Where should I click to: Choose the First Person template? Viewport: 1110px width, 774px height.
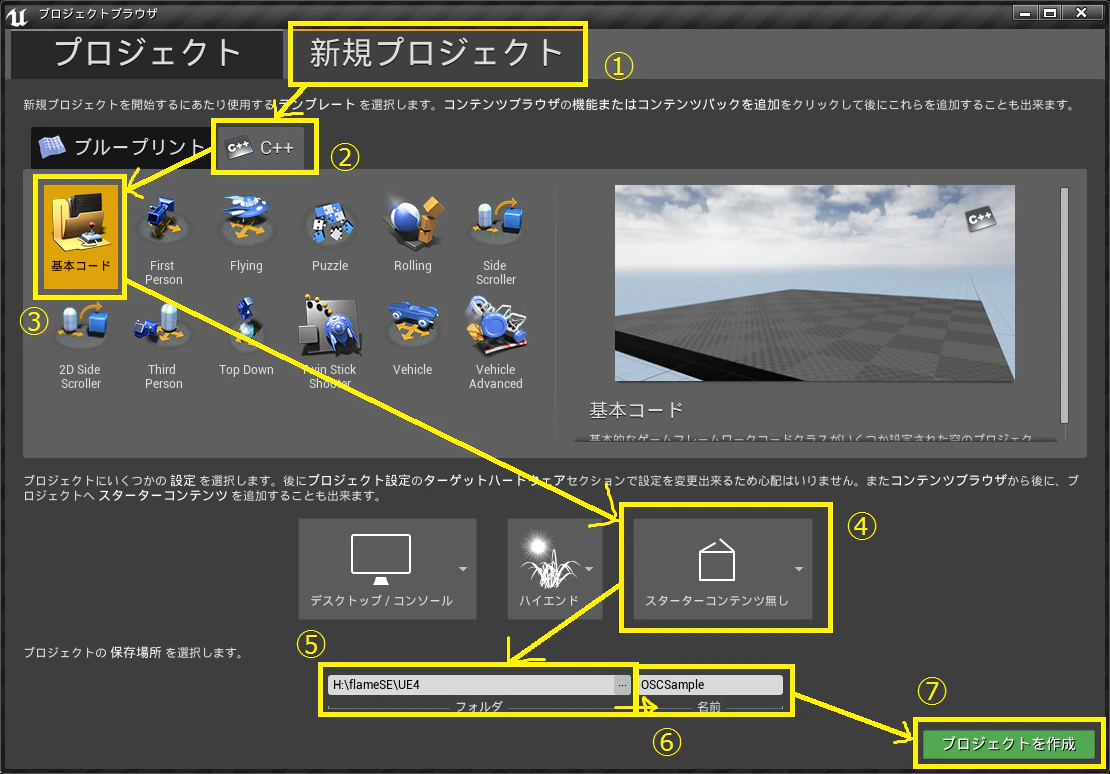(163, 239)
